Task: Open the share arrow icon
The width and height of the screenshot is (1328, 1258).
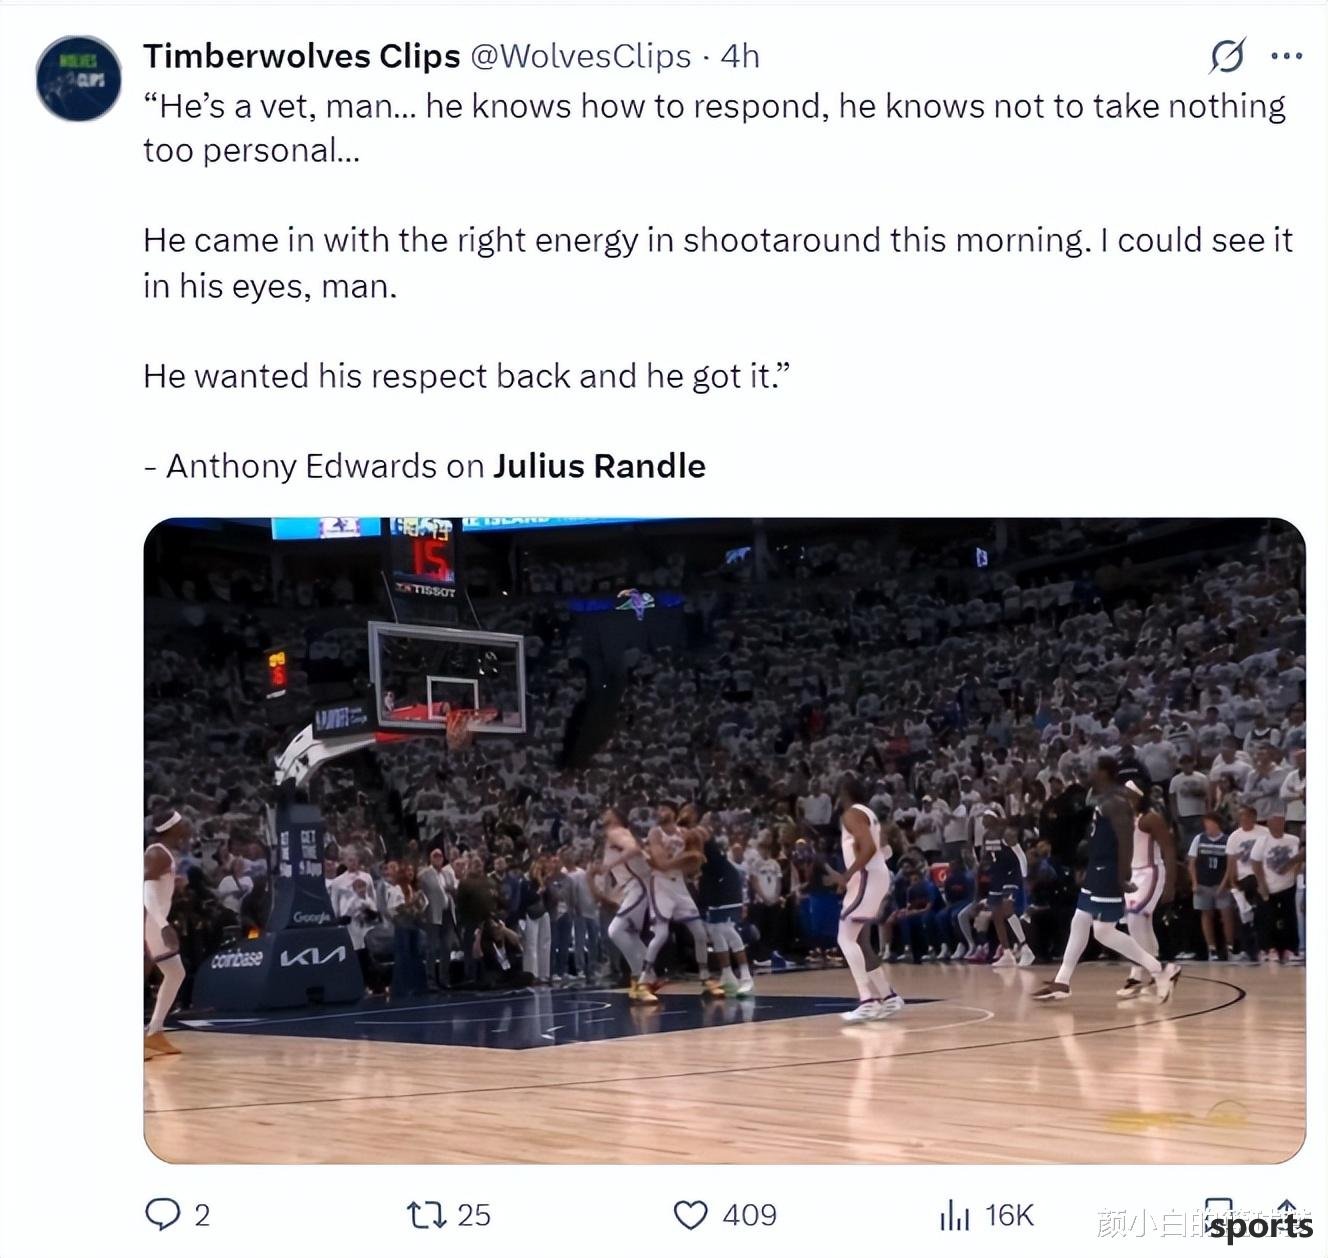Action: tap(1288, 1213)
